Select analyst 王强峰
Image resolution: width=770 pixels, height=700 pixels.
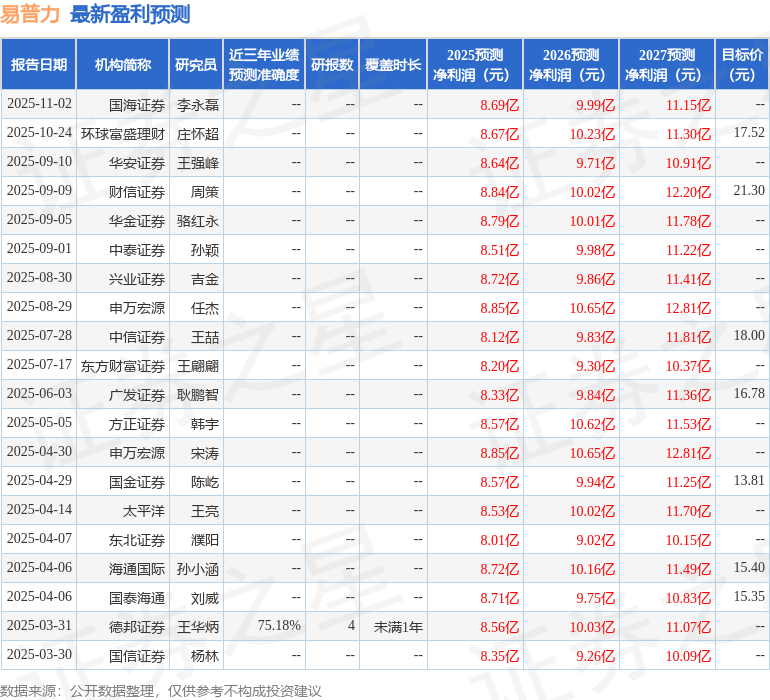click(198, 163)
